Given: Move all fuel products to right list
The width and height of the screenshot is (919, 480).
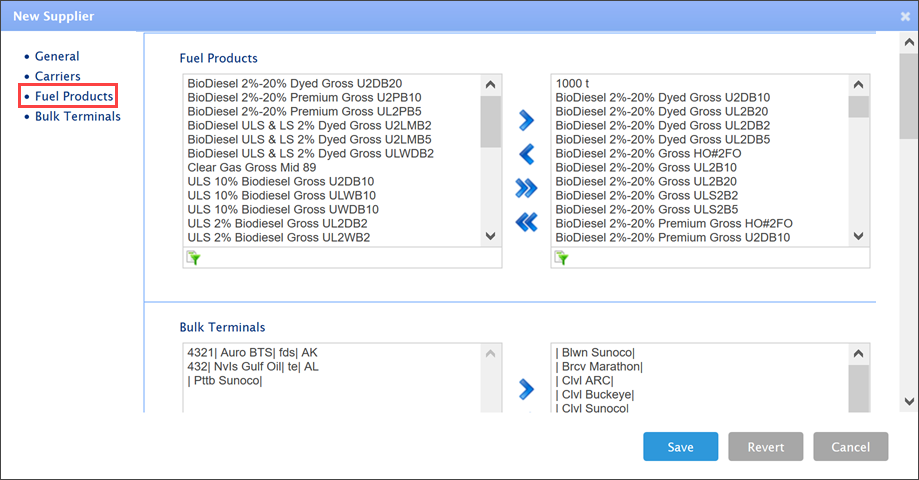Looking at the screenshot, I should [x=526, y=188].
